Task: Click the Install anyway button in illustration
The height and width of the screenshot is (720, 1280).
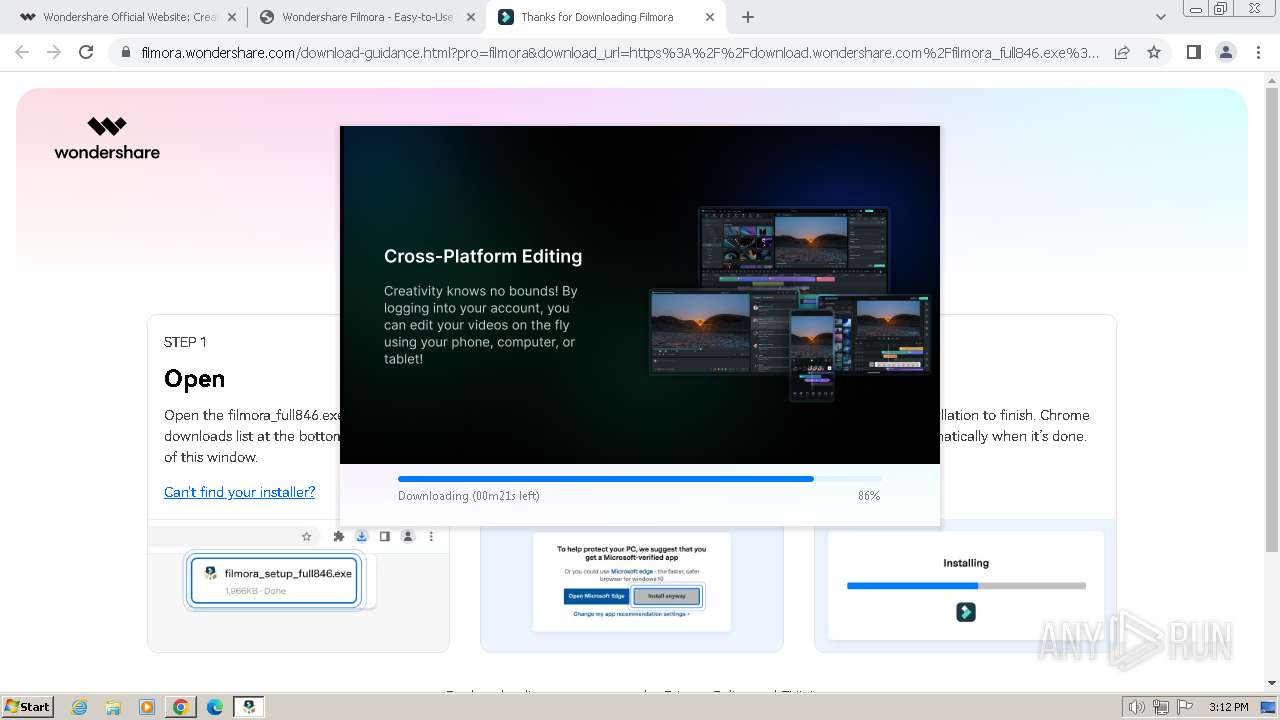Action: (667, 596)
